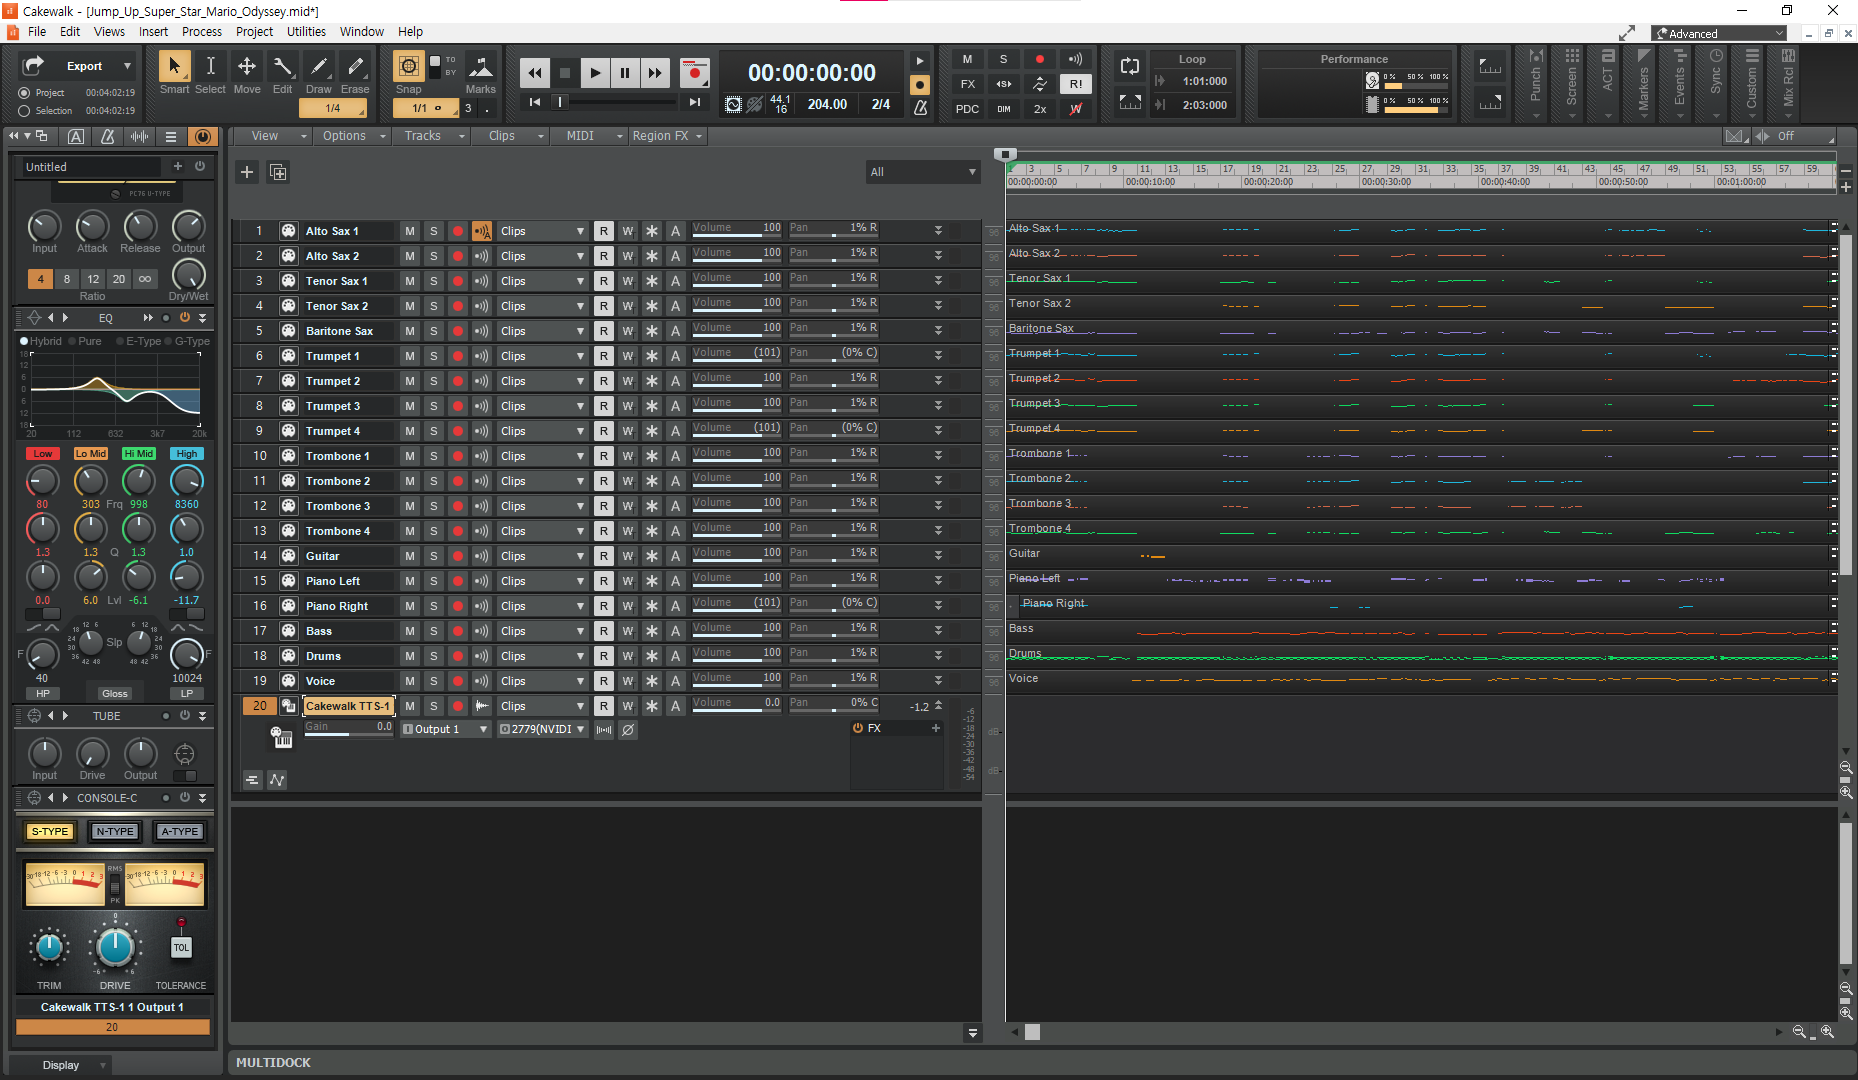Open the Utilities menu
This screenshot has width=1858, height=1080.
click(x=306, y=31)
